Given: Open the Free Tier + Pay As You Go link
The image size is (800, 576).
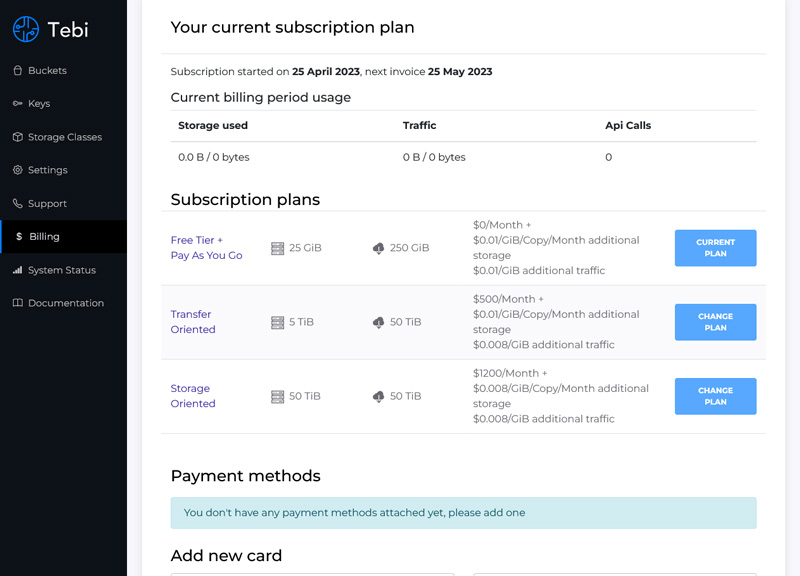Looking at the screenshot, I should pyautogui.click(x=206, y=248).
